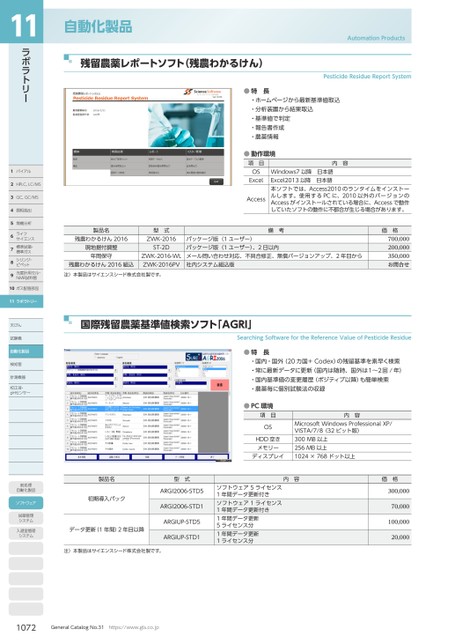The width and height of the screenshot is (455, 644).
Task: Click price 700,000
Action: 398,239
